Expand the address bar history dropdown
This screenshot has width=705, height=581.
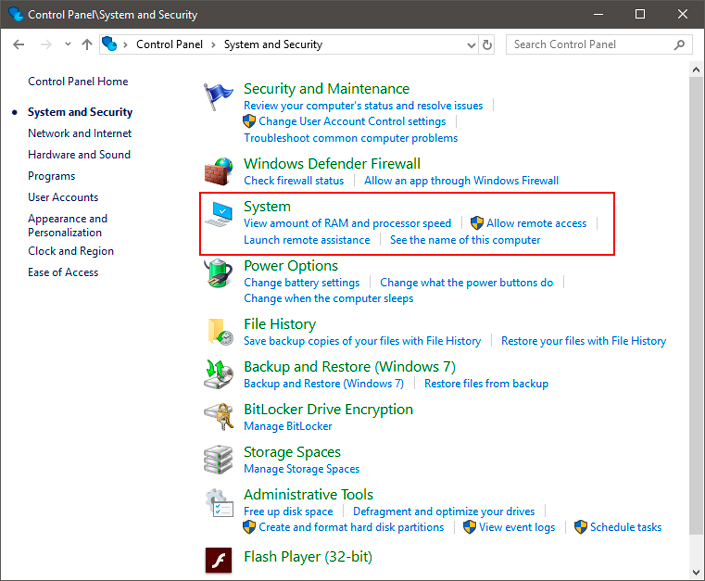point(471,45)
